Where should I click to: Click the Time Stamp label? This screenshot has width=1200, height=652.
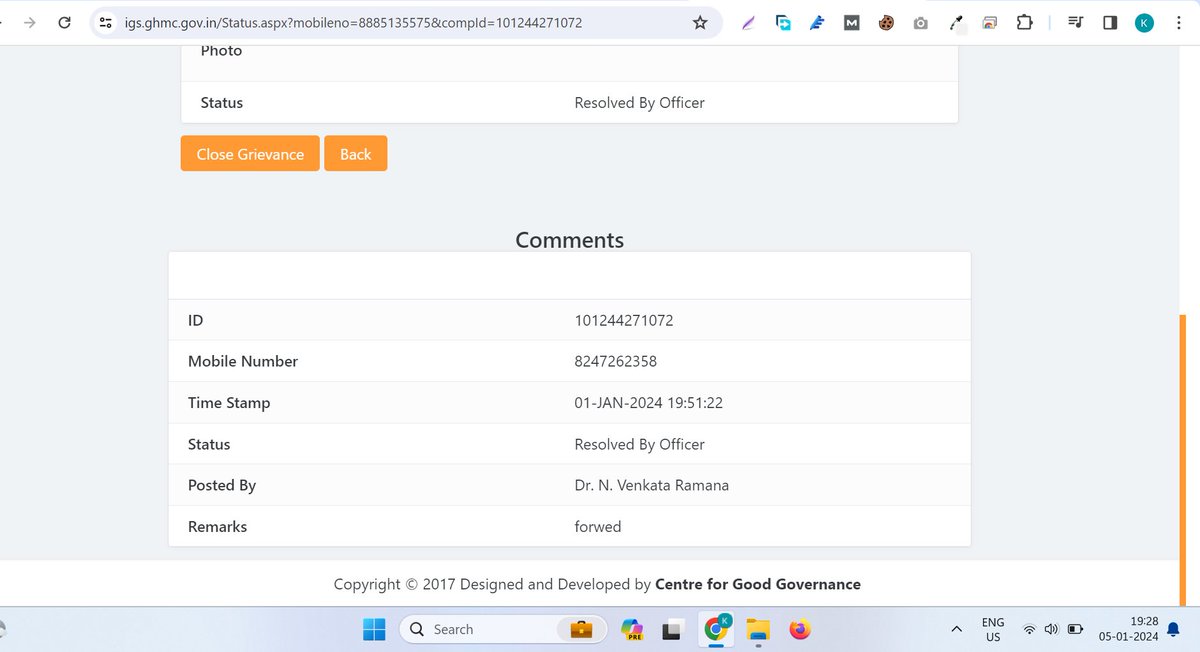pyautogui.click(x=229, y=403)
